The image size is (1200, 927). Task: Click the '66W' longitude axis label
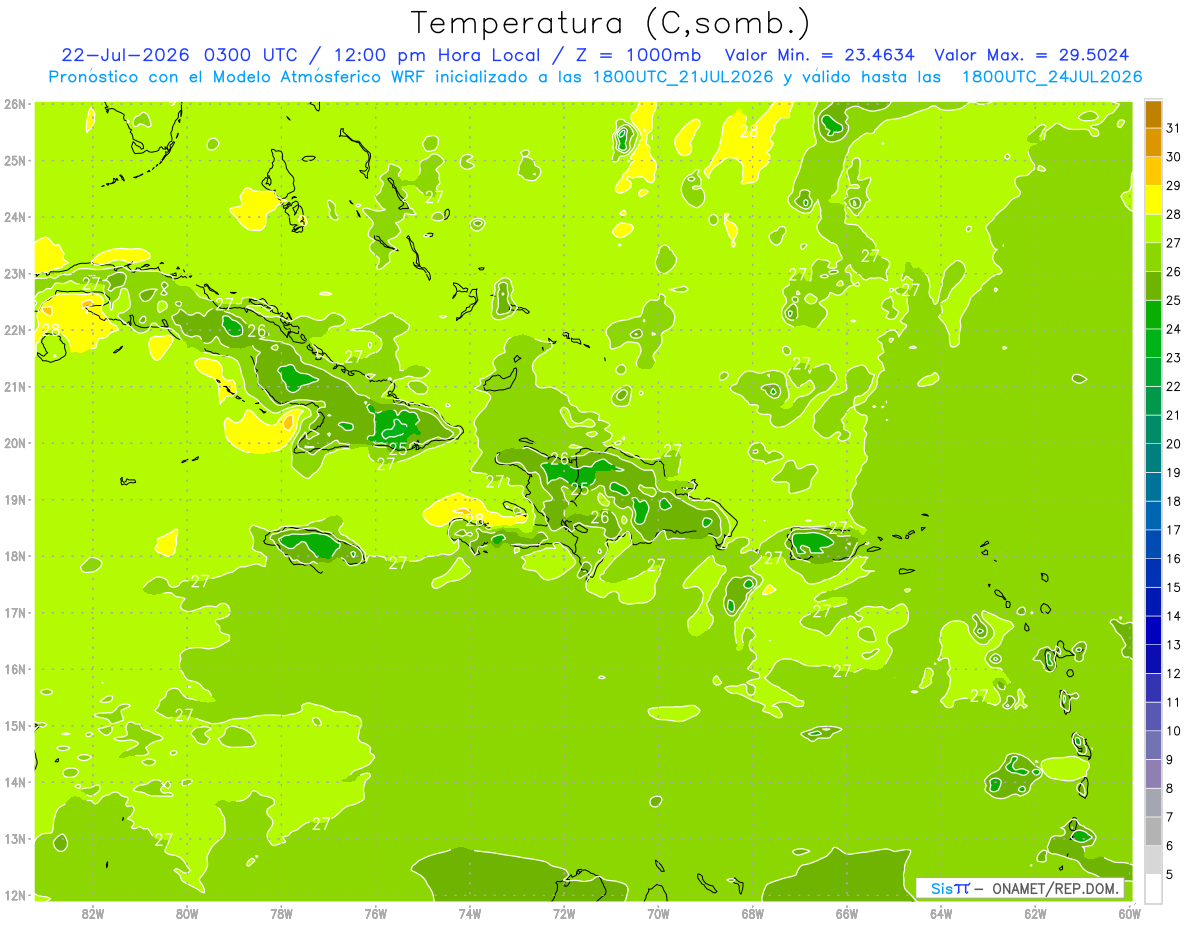[x=847, y=913]
